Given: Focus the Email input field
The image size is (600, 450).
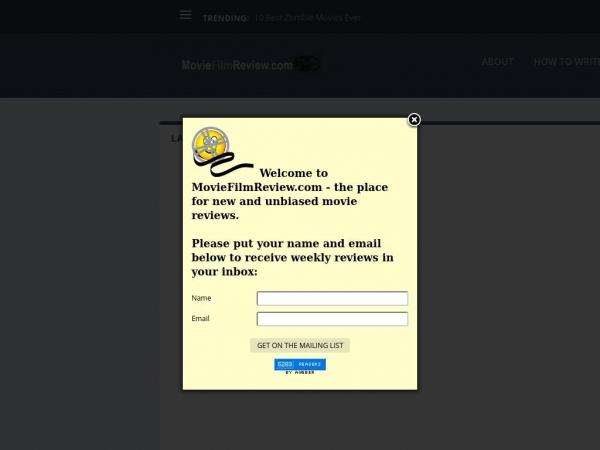Looking at the screenshot, I should coord(332,319).
